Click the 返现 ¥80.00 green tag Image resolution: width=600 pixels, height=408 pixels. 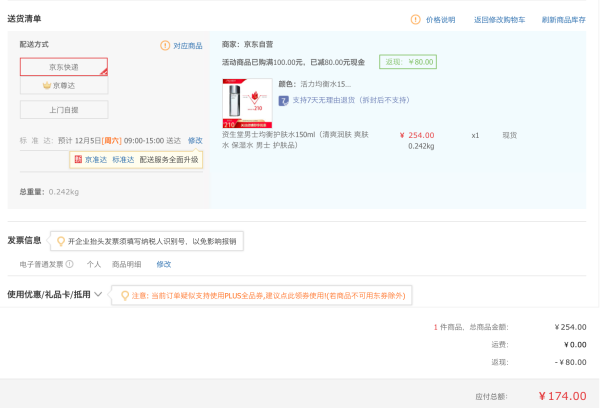tap(408, 62)
